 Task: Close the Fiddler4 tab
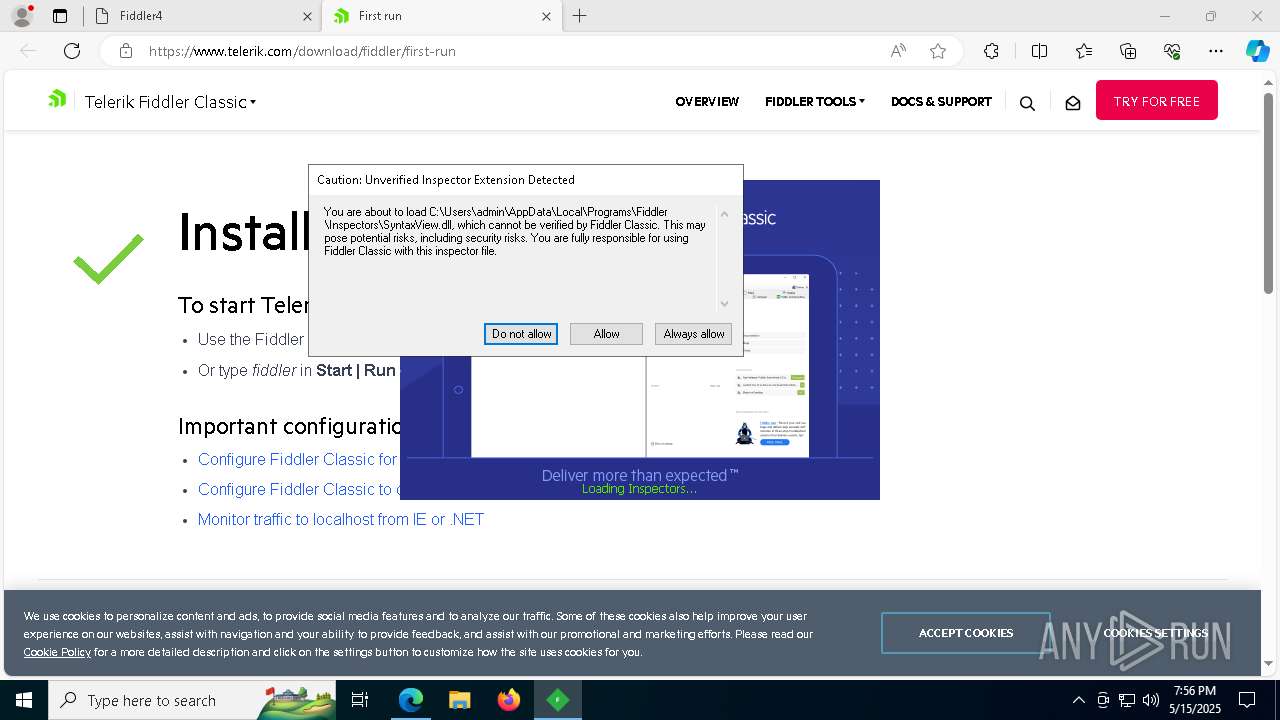307,16
